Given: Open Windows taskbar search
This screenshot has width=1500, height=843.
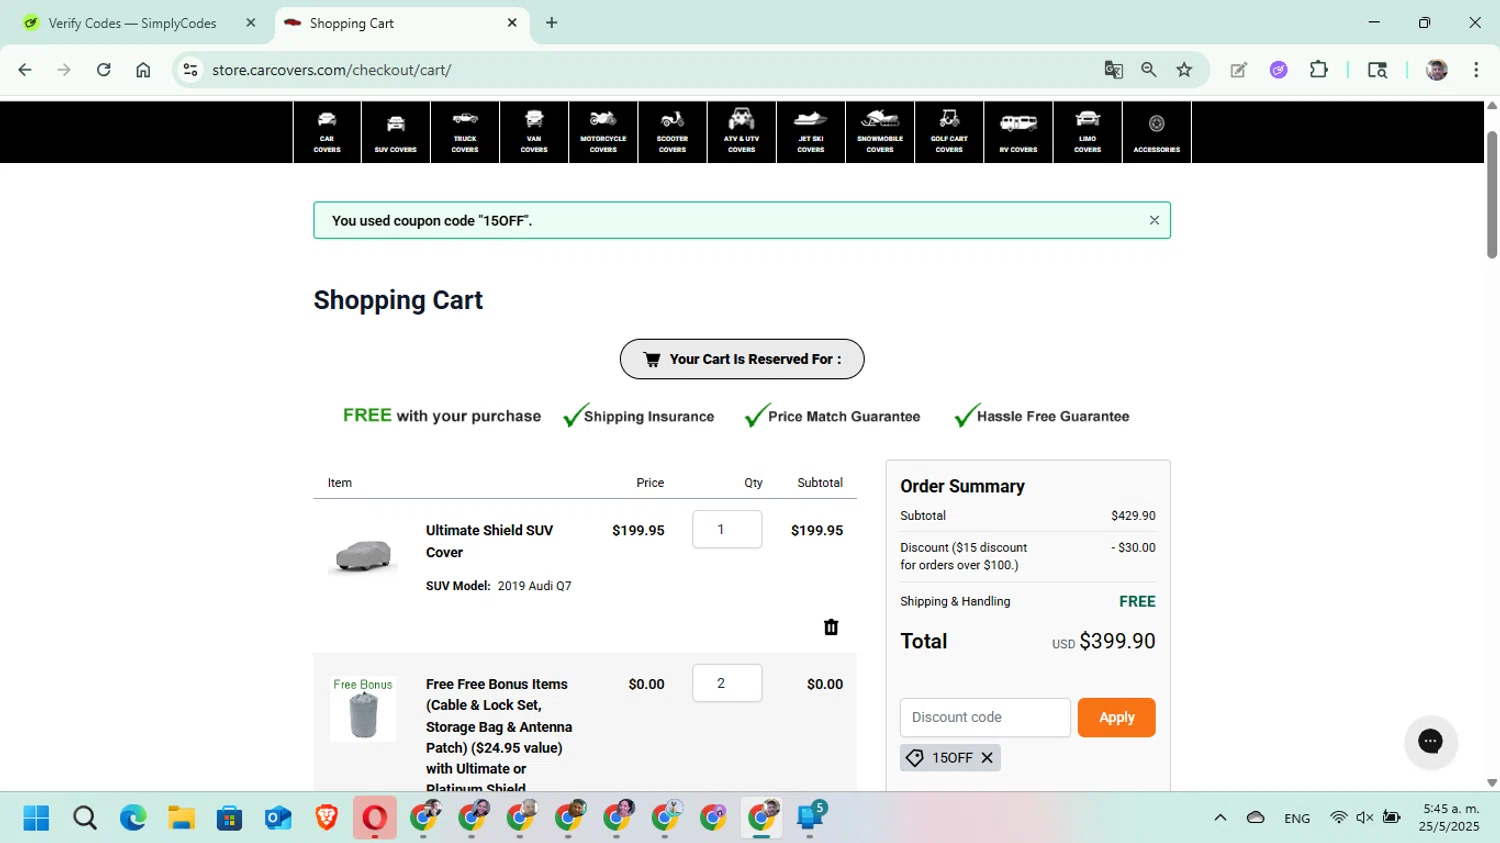Looking at the screenshot, I should (85, 818).
